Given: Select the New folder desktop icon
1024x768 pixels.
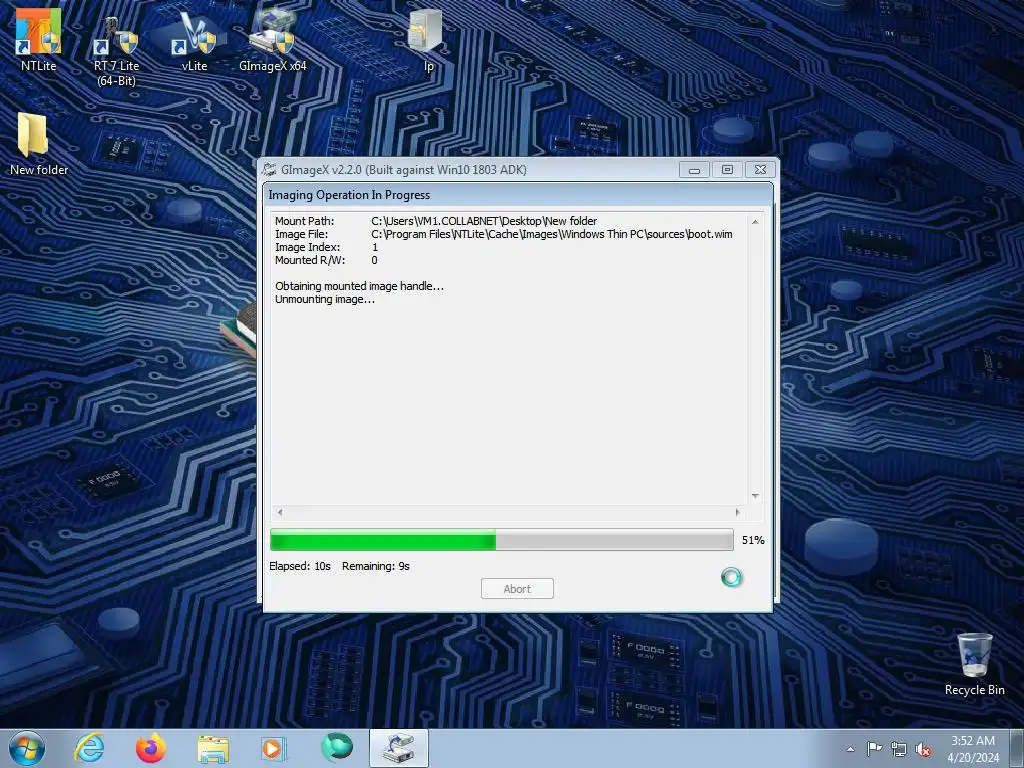Looking at the screenshot, I should click(39, 144).
